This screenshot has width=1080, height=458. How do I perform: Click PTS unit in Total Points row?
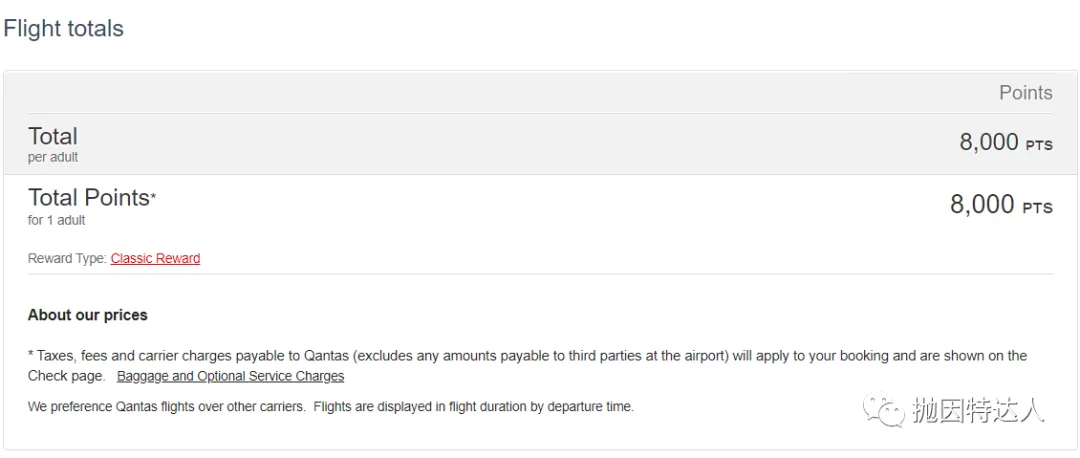tap(1037, 209)
